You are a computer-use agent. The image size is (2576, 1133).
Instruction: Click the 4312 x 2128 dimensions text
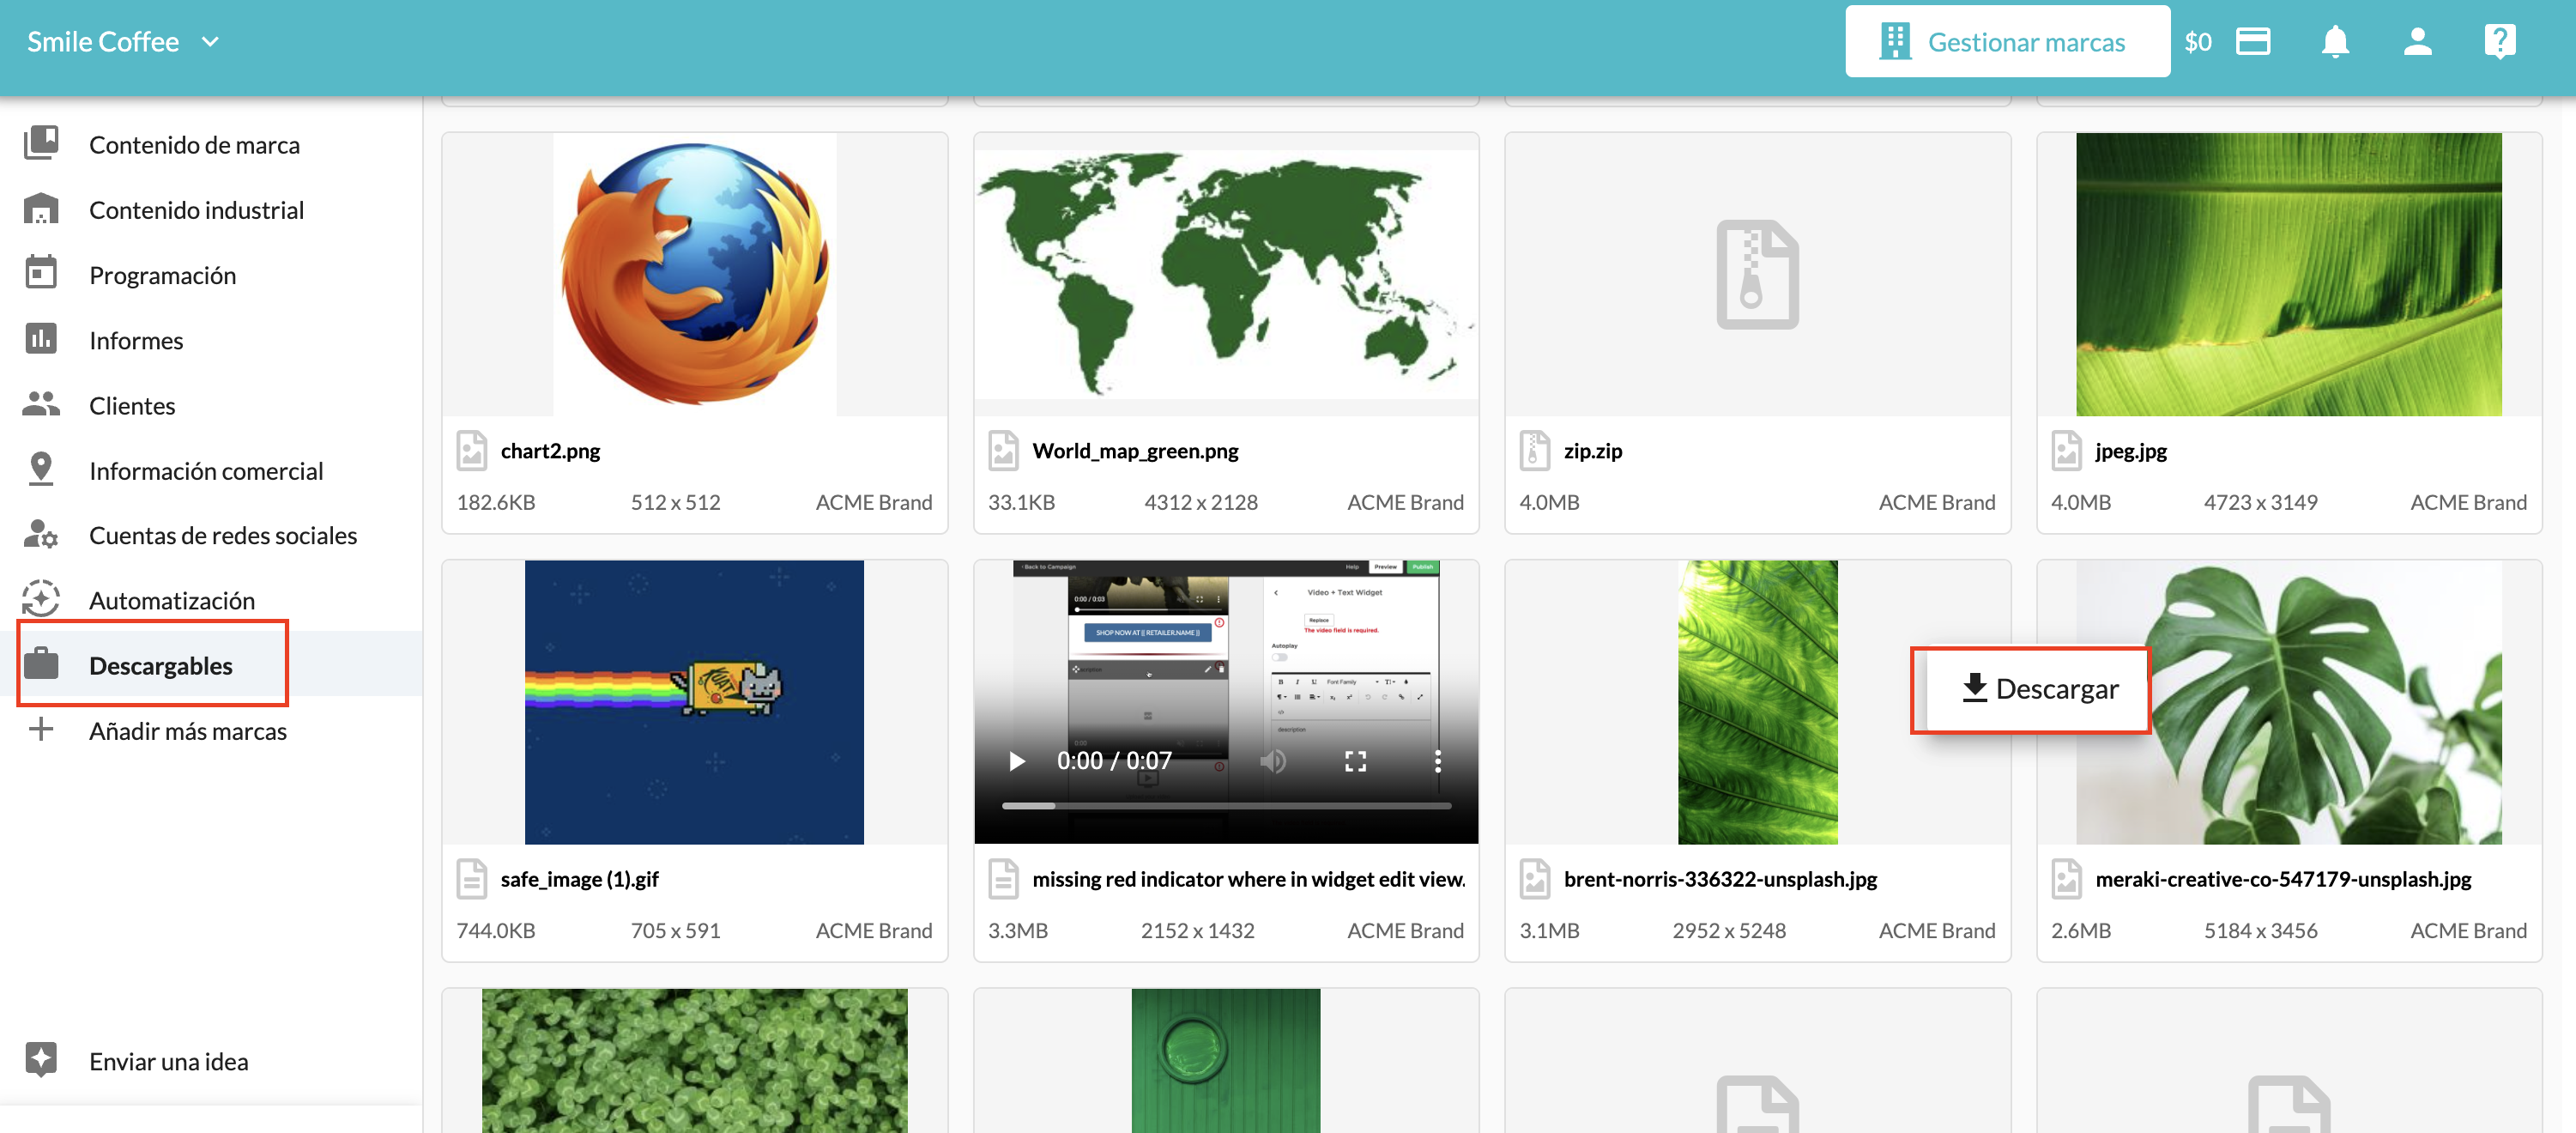point(1201,502)
